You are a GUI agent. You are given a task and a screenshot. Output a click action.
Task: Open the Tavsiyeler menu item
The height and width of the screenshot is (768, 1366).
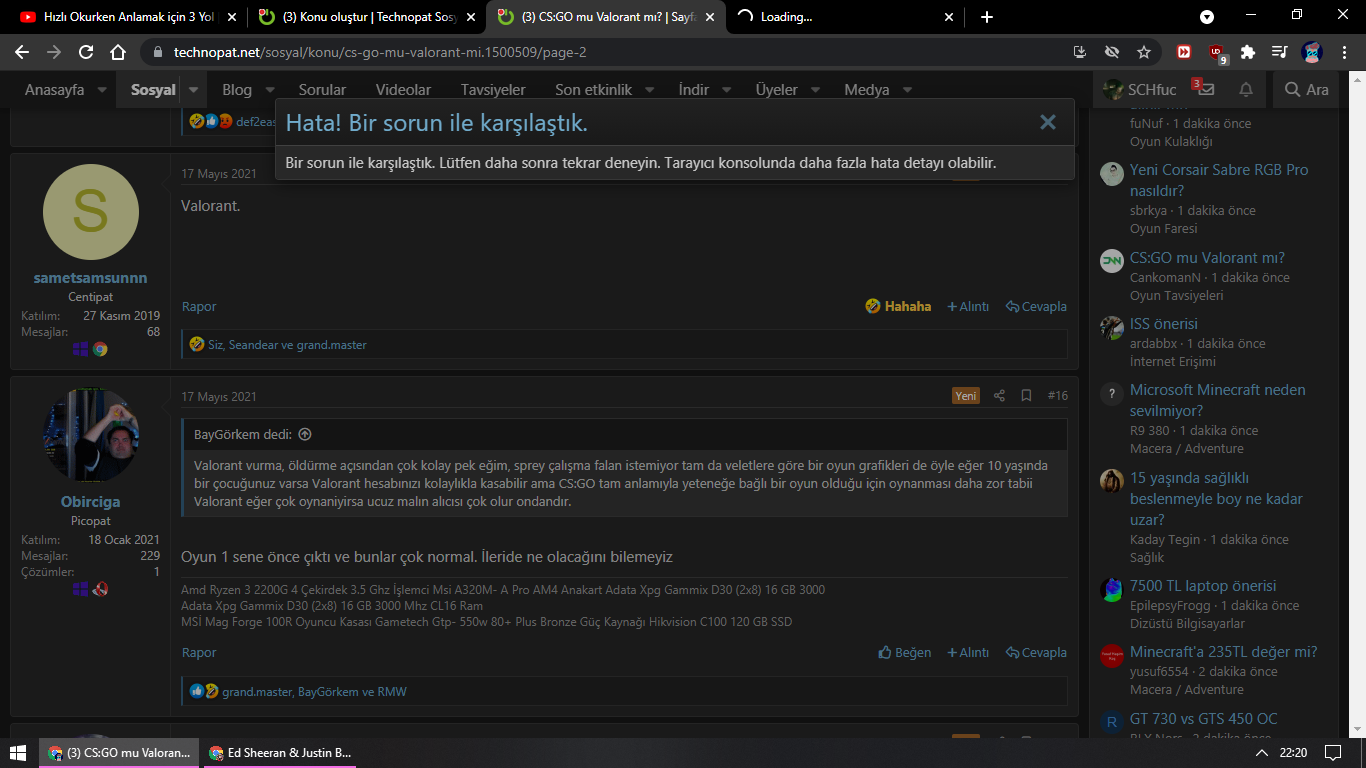pos(493,90)
